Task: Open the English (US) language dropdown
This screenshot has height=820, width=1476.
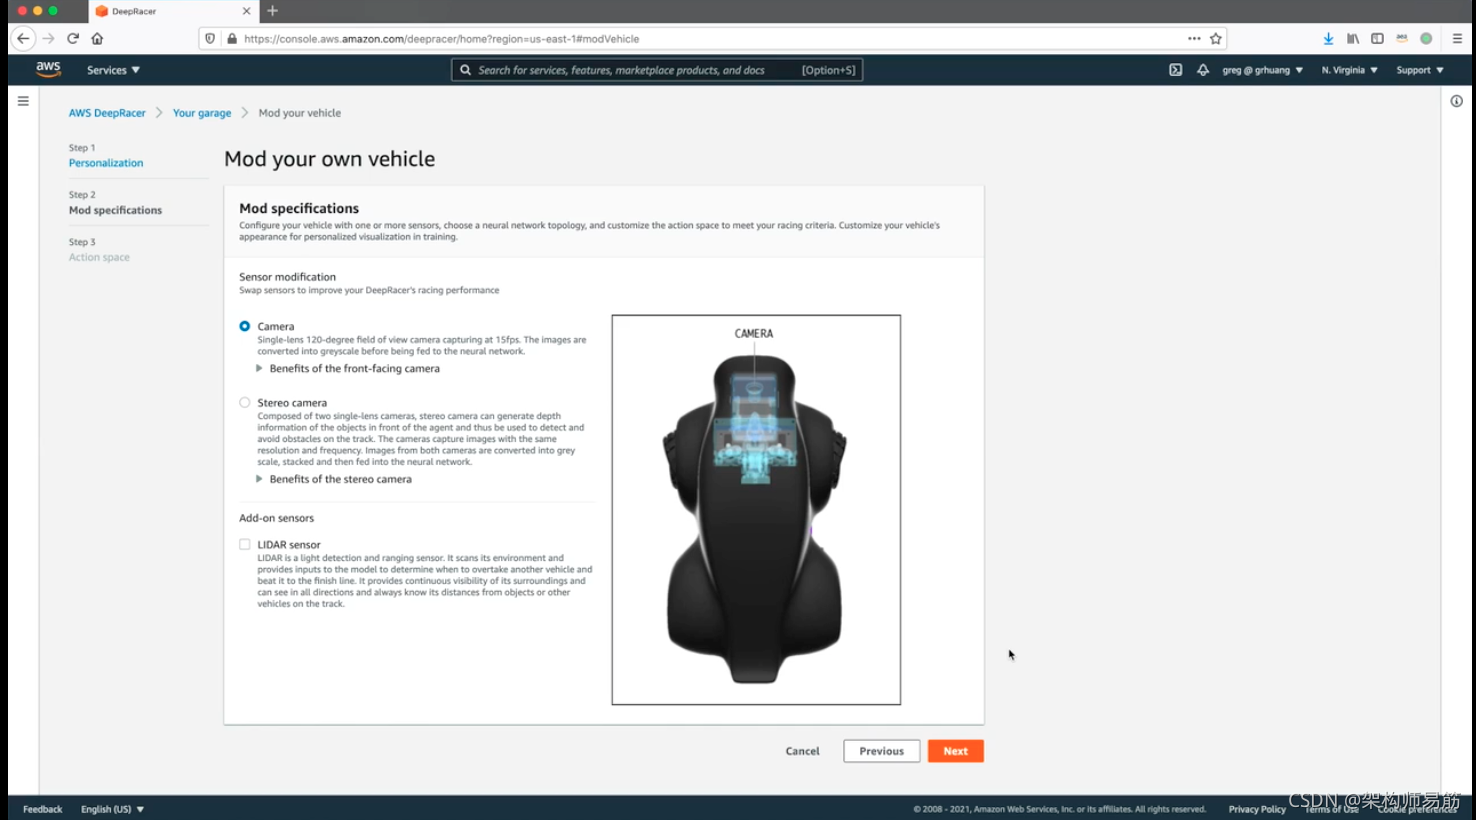Action: (x=112, y=809)
